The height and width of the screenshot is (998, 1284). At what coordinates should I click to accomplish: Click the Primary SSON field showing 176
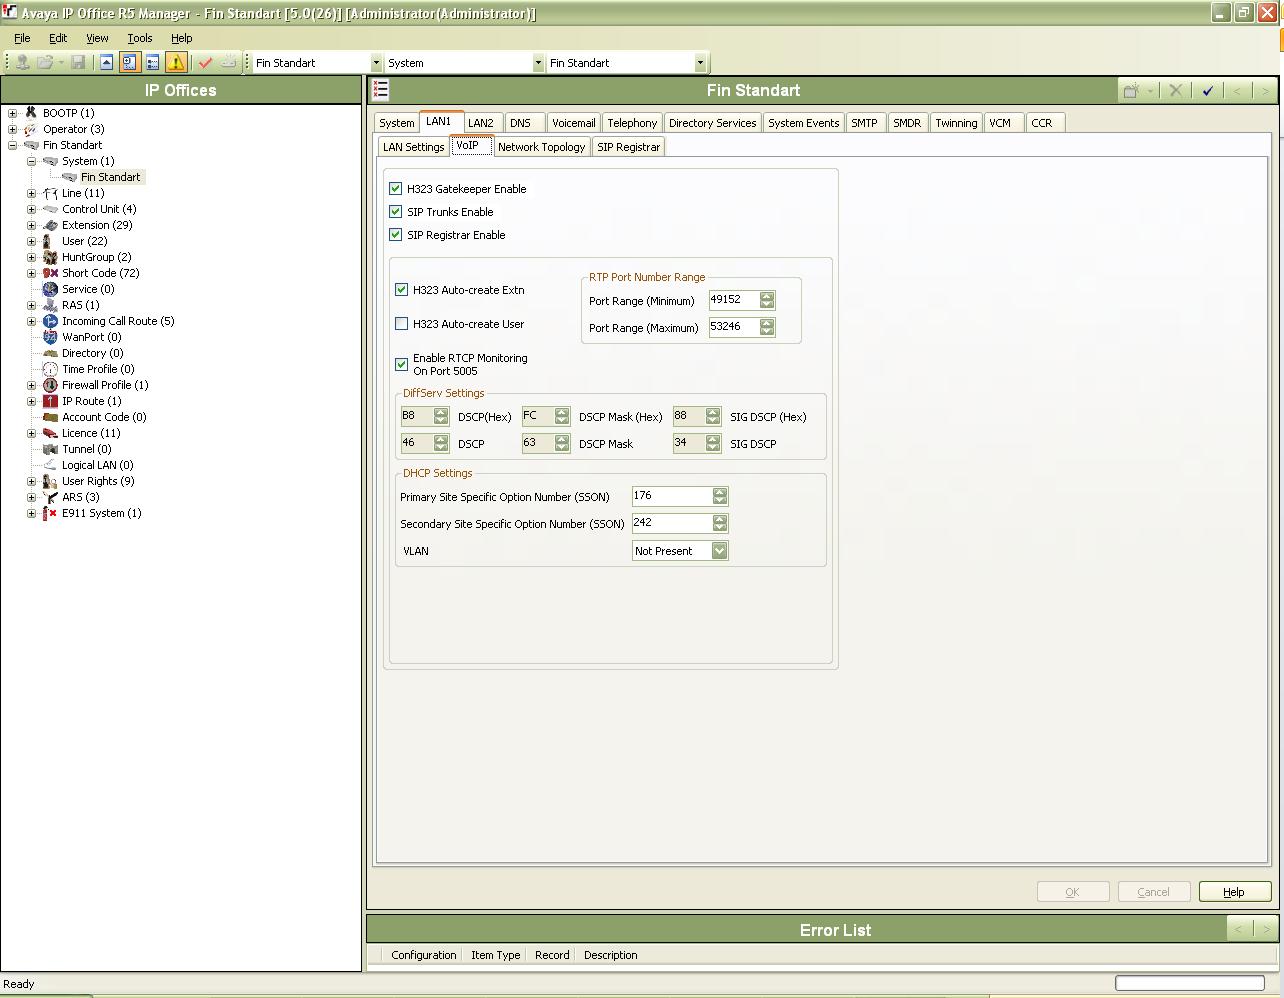[x=672, y=496]
